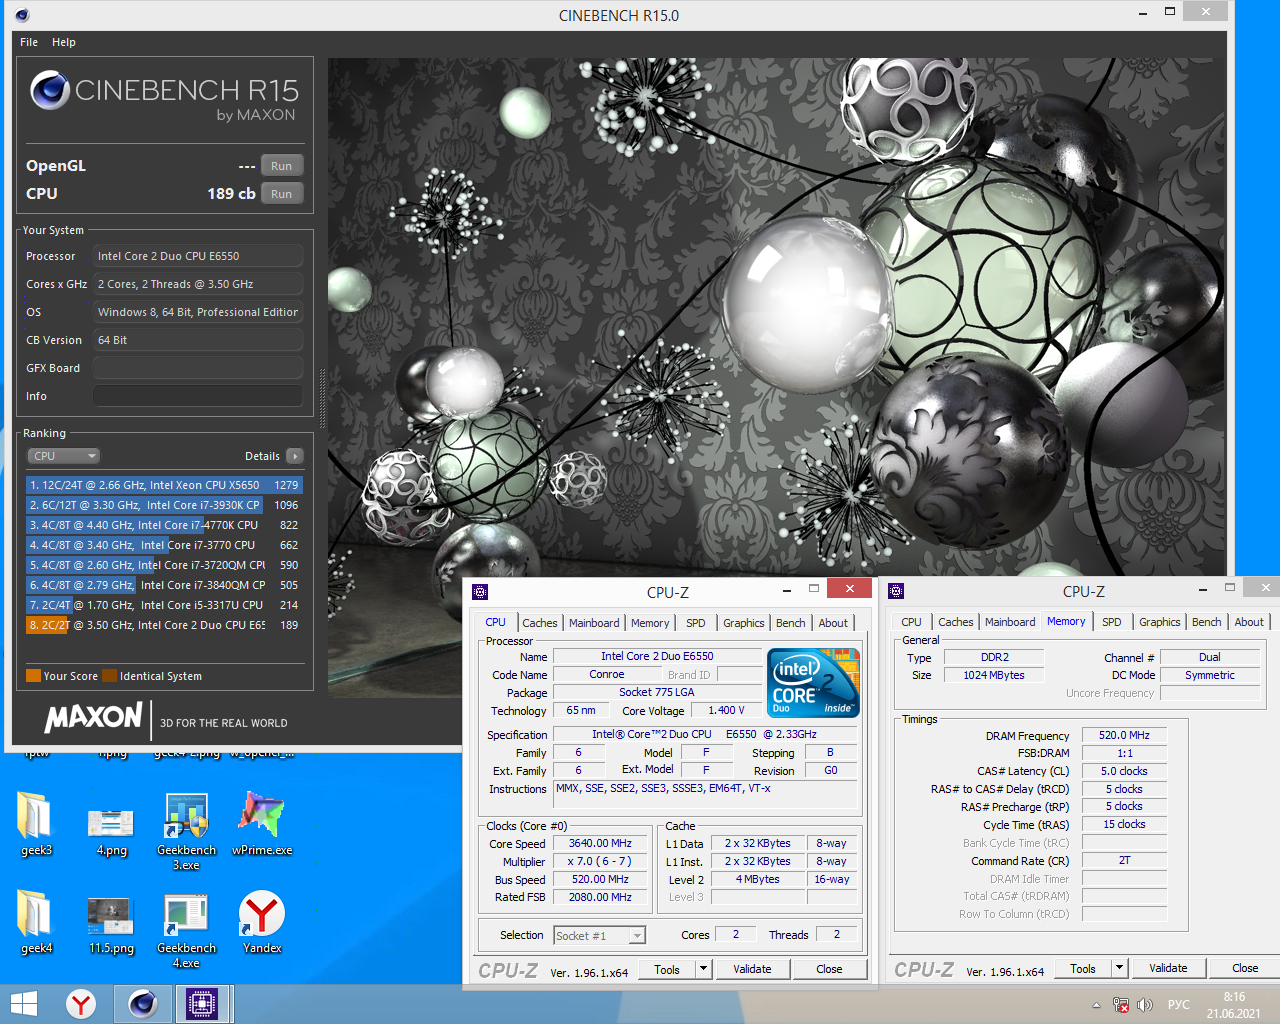
Task: Open Bench tab in left CPU-Z window
Action: tap(791, 623)
